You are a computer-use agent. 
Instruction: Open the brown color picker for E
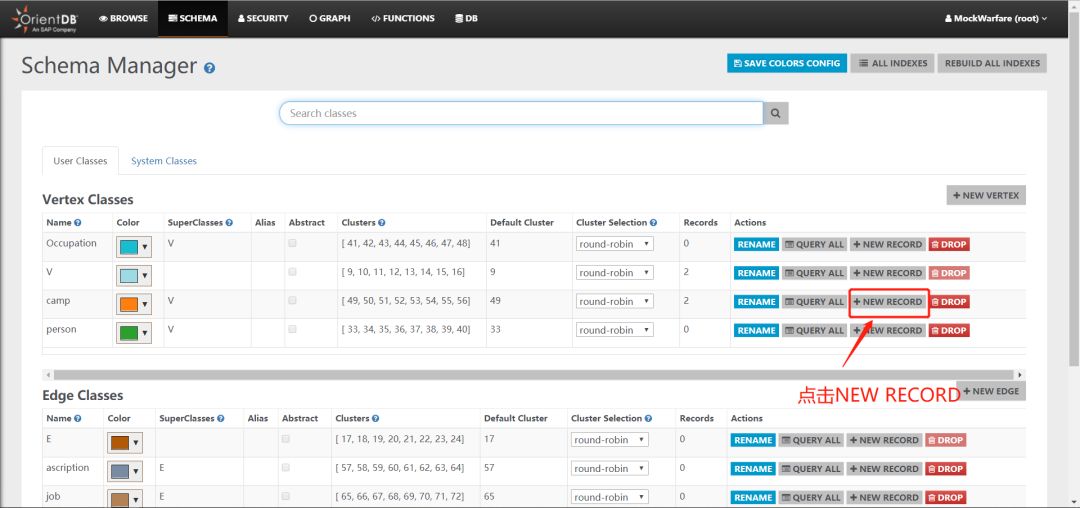click(125, 443)
